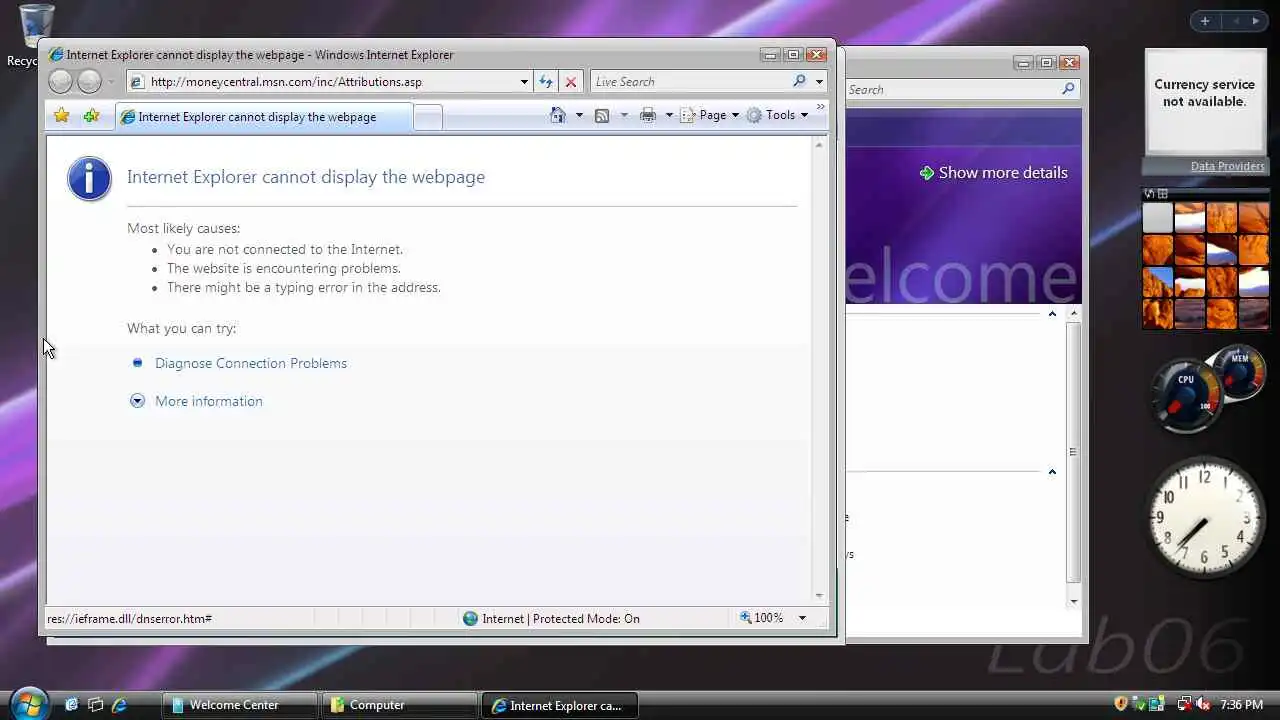Click the magnifier icon in Welcome Center search

point(1068,89)
